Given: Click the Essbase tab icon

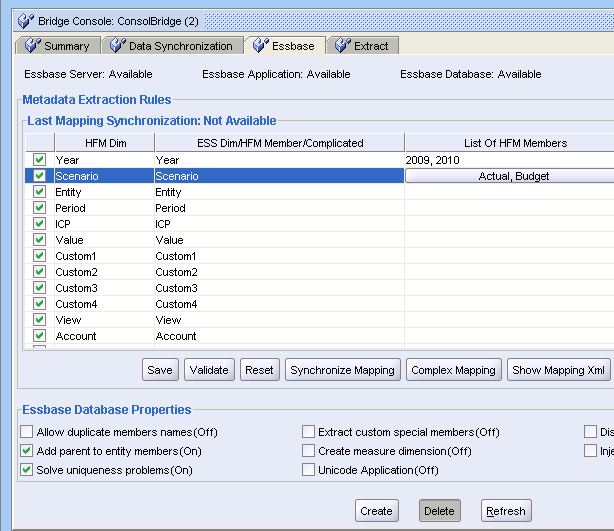Looking at the screenshot, I should click(x=262, y=46).
